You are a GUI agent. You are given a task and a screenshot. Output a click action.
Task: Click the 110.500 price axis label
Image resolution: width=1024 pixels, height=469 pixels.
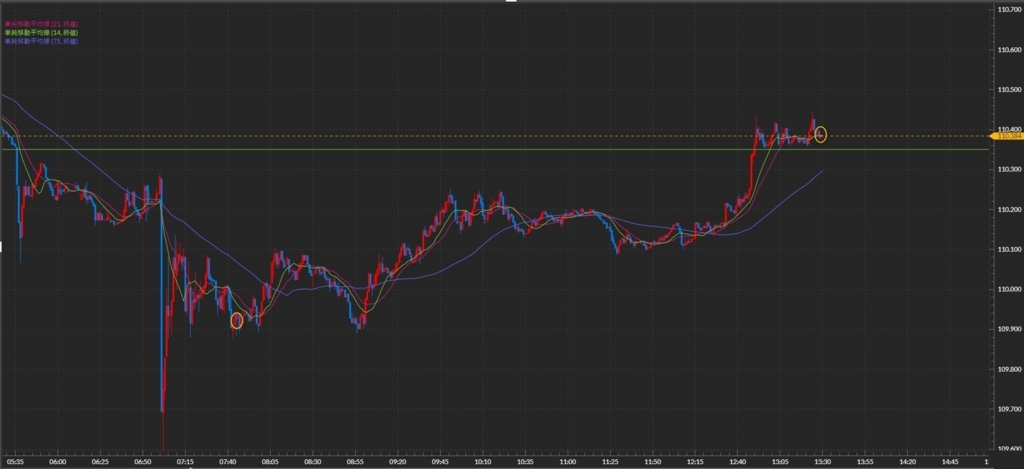coord(1009,89)
